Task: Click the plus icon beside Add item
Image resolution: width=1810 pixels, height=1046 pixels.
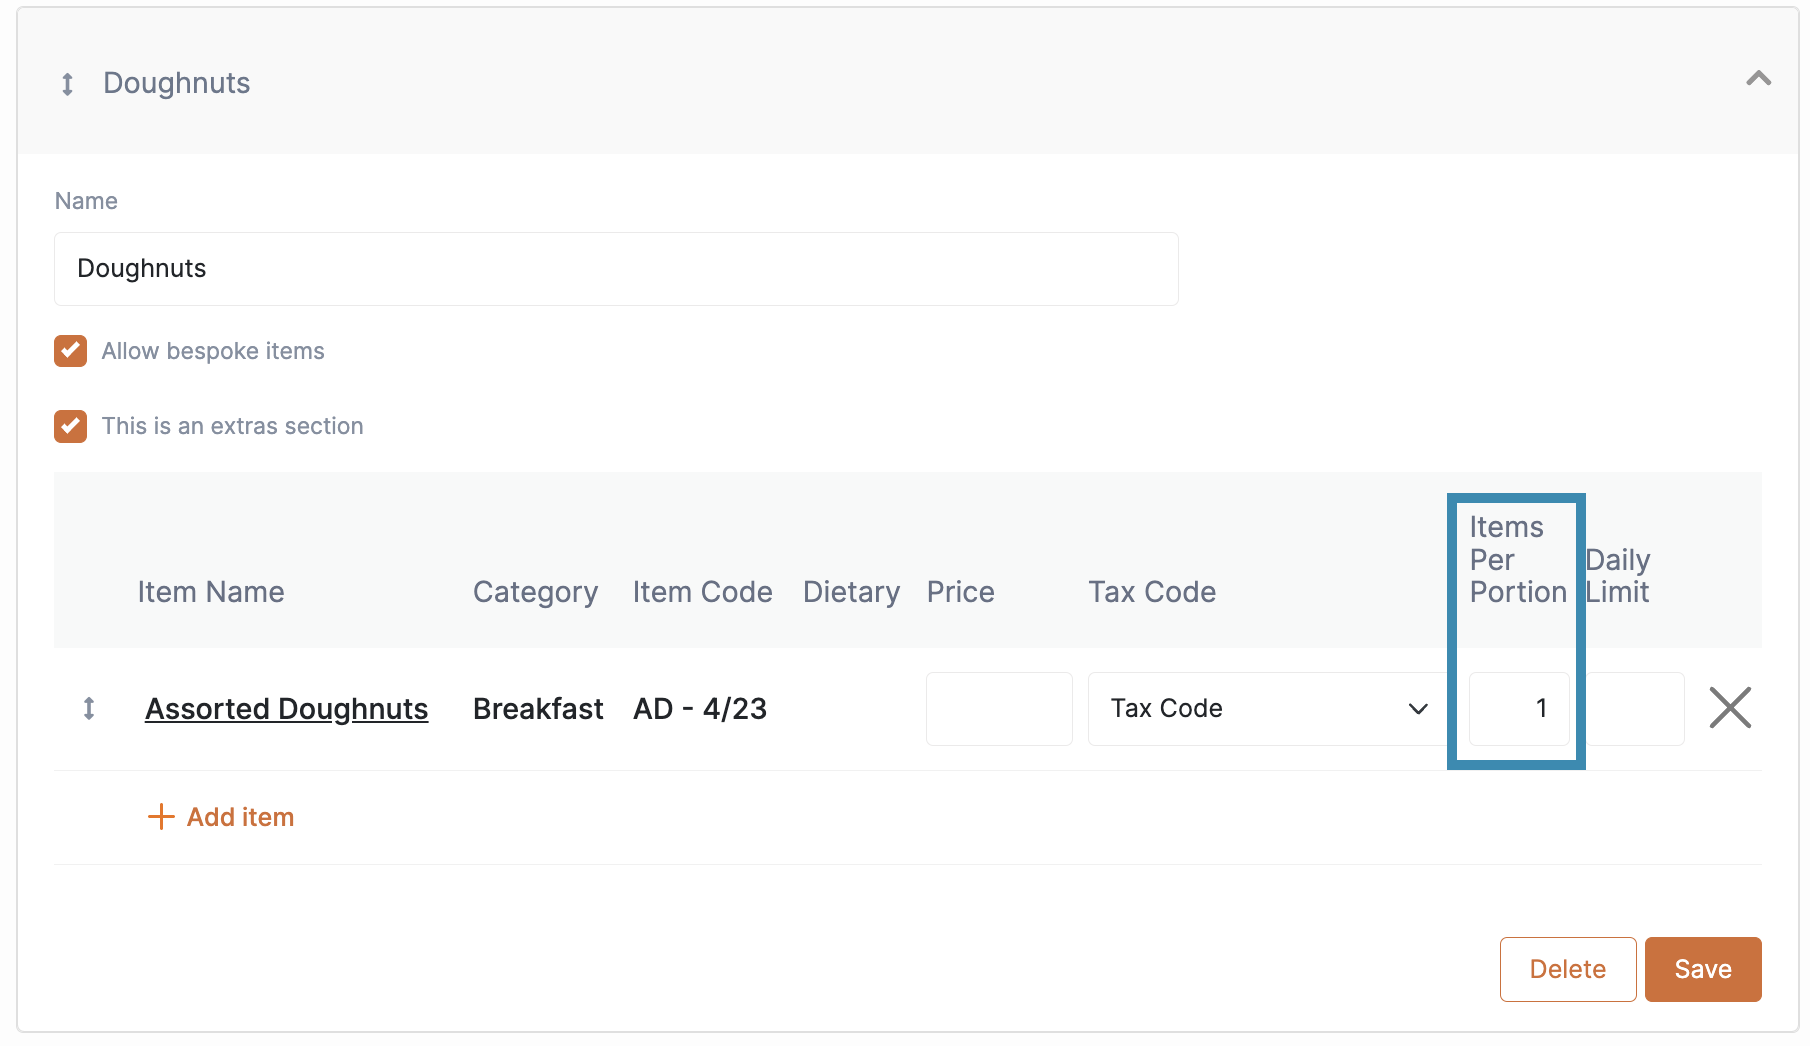Action: tap(161, 817)
